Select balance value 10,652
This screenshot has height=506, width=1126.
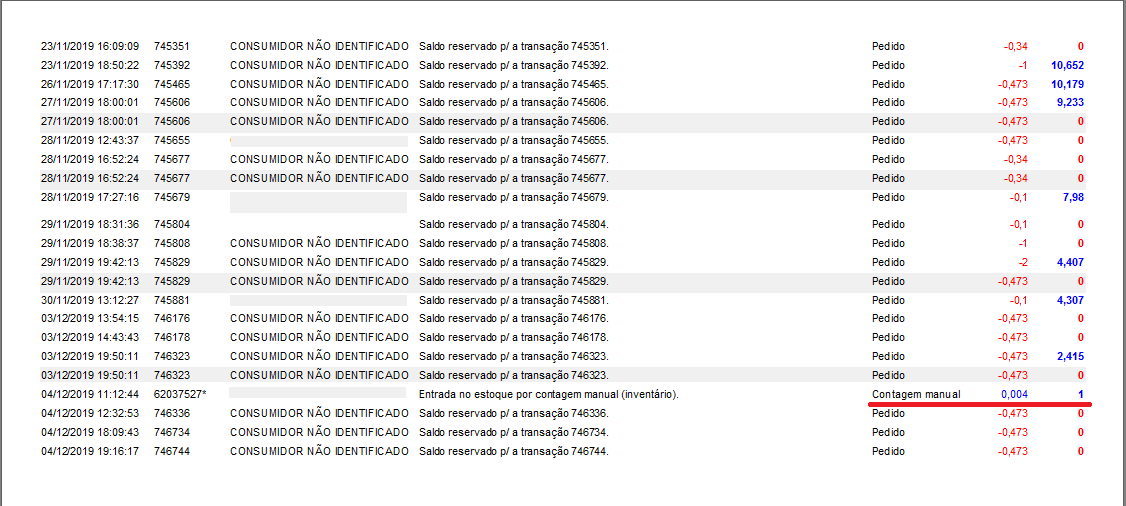tap(1067, 65)
